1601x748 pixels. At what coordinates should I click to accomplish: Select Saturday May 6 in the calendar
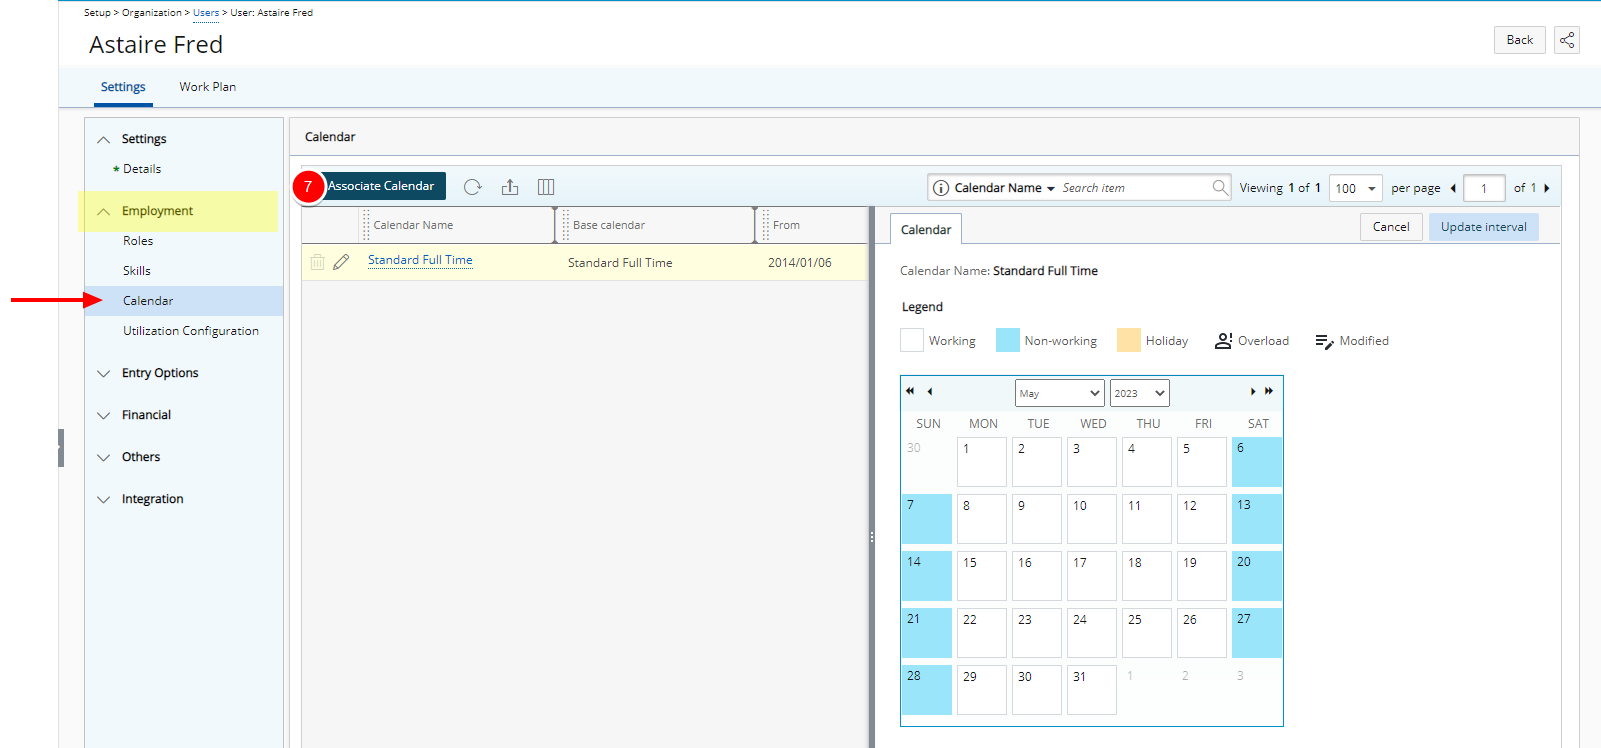[x=1257, y=462]
